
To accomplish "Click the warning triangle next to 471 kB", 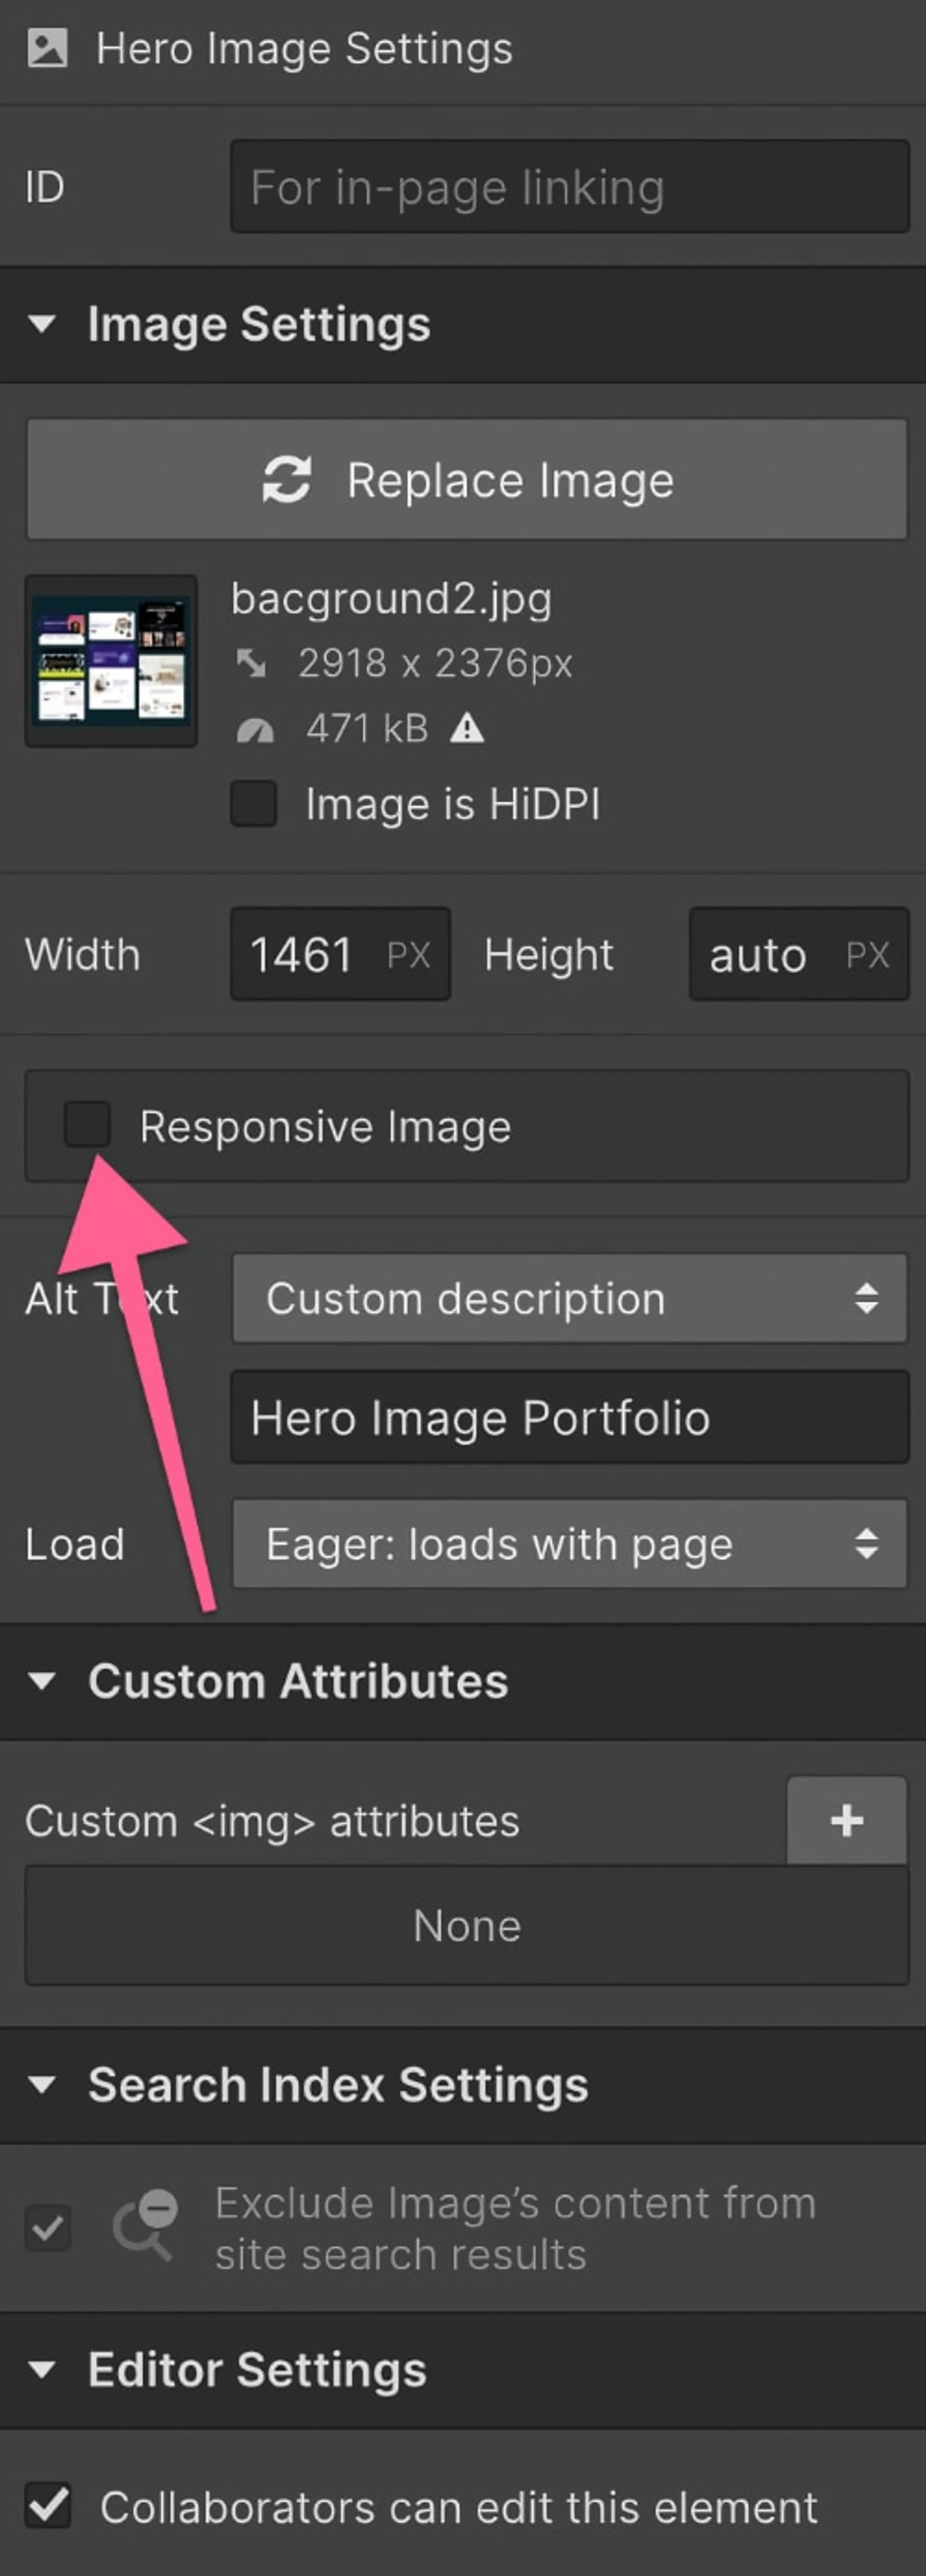I will click(467, 729).
